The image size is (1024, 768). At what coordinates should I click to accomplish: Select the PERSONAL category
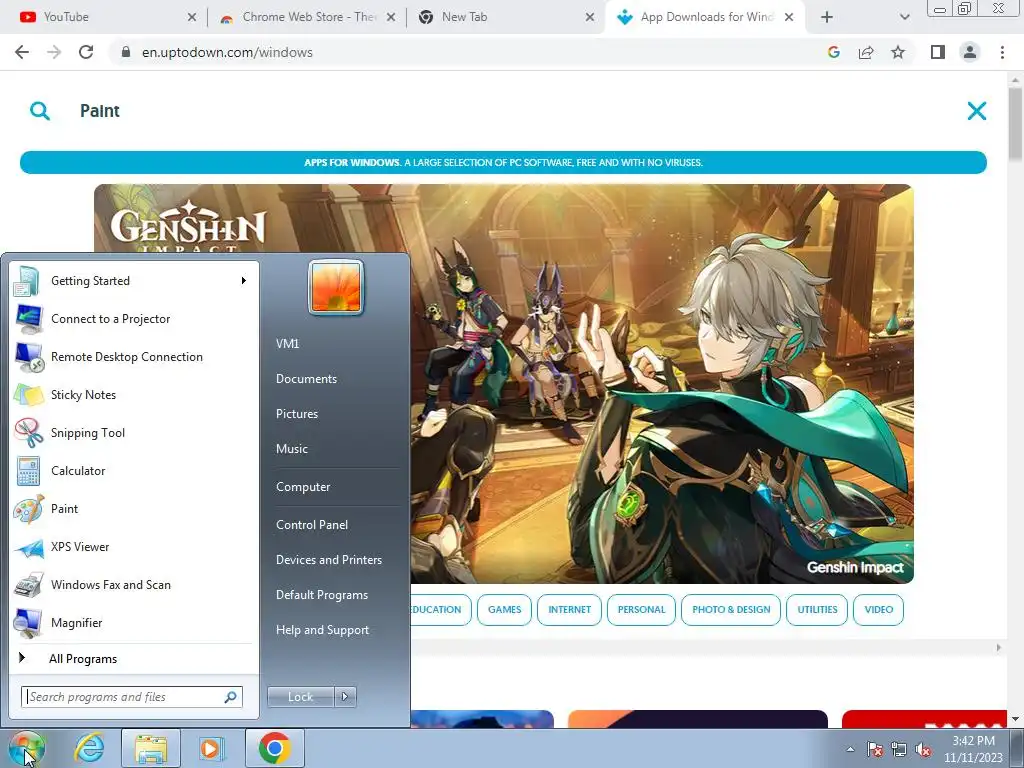(x=641, y=609)
